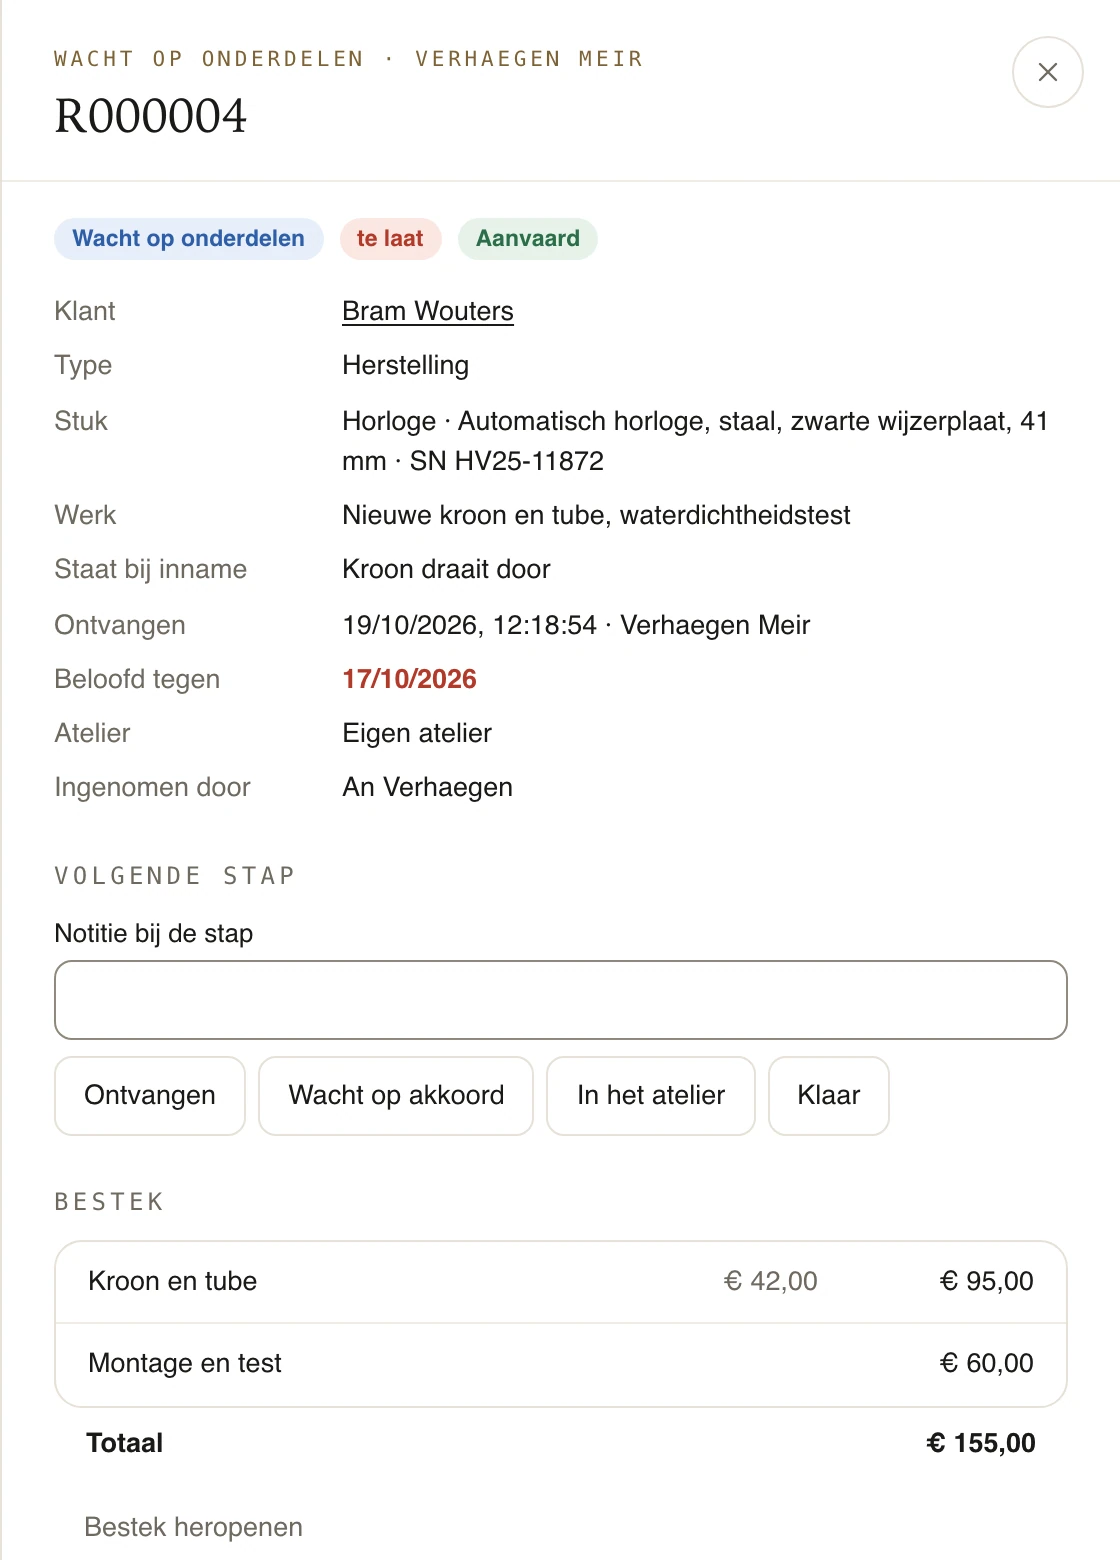Click the Staat bij inname label
The height and width of the screenshot is (1560, 1120).
tap(151, 569)
